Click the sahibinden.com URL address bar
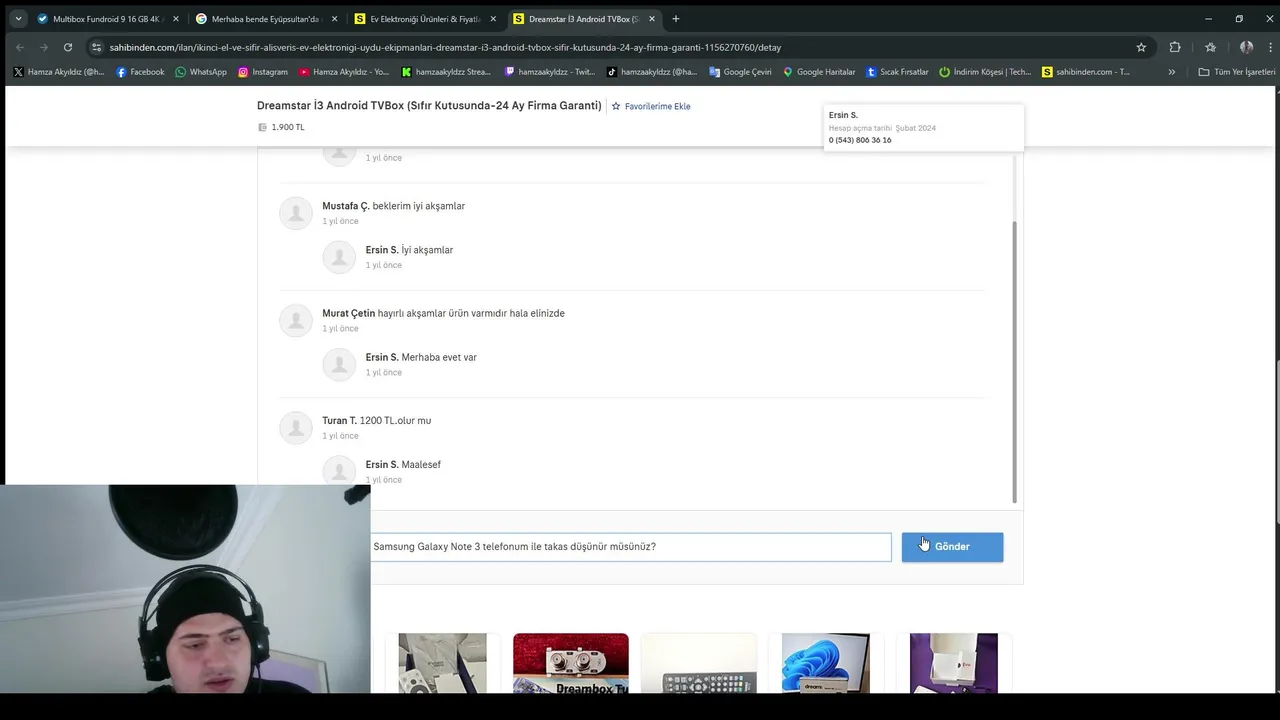 (445, 47)
